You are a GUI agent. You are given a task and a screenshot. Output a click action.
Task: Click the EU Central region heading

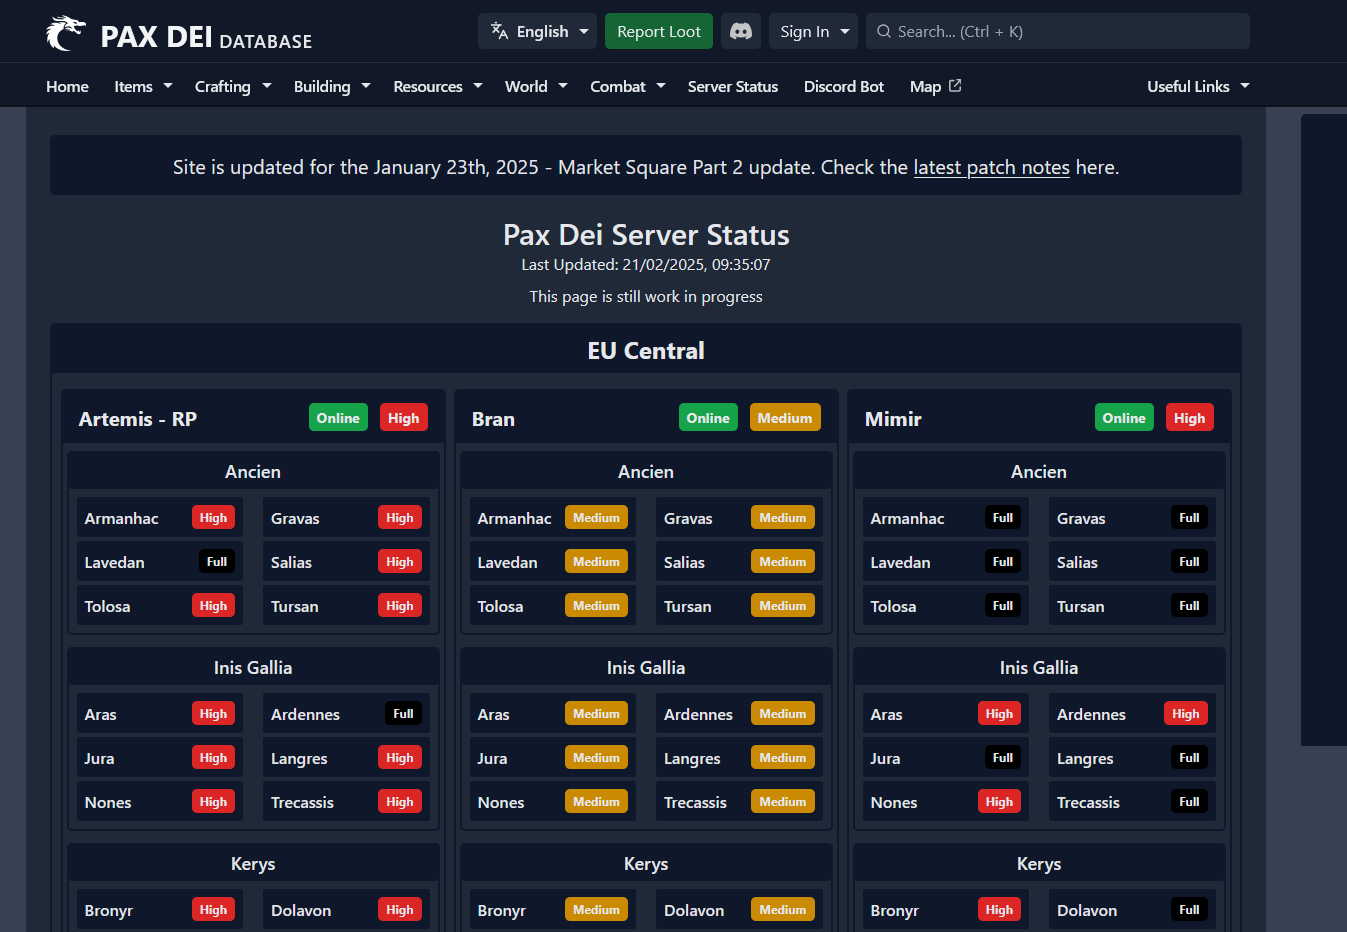point(646,351)
